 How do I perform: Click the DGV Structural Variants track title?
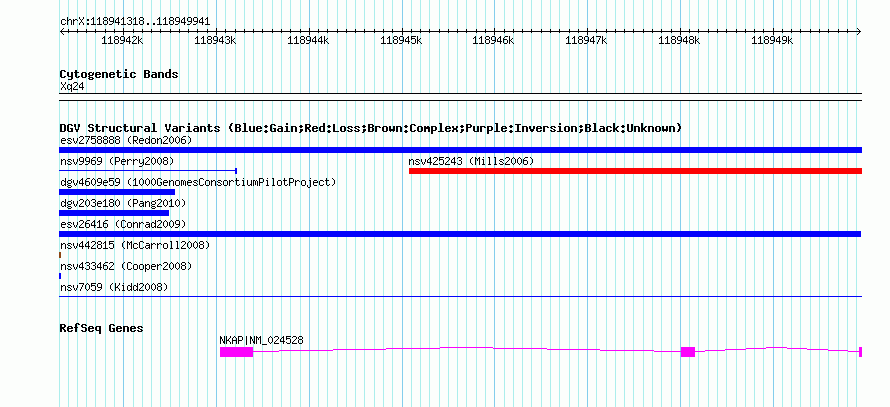pos(370,128)
